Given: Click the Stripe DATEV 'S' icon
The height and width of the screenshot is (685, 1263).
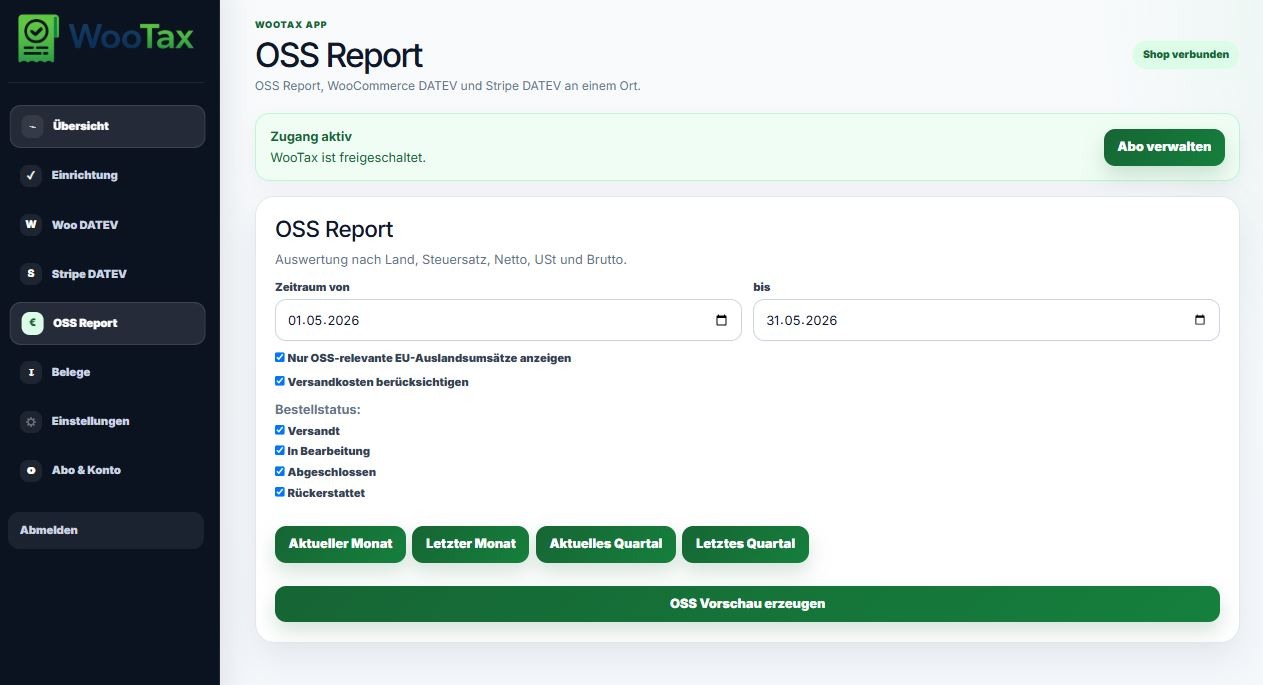Looking at the screenshot, I should [x=32, y=274].
